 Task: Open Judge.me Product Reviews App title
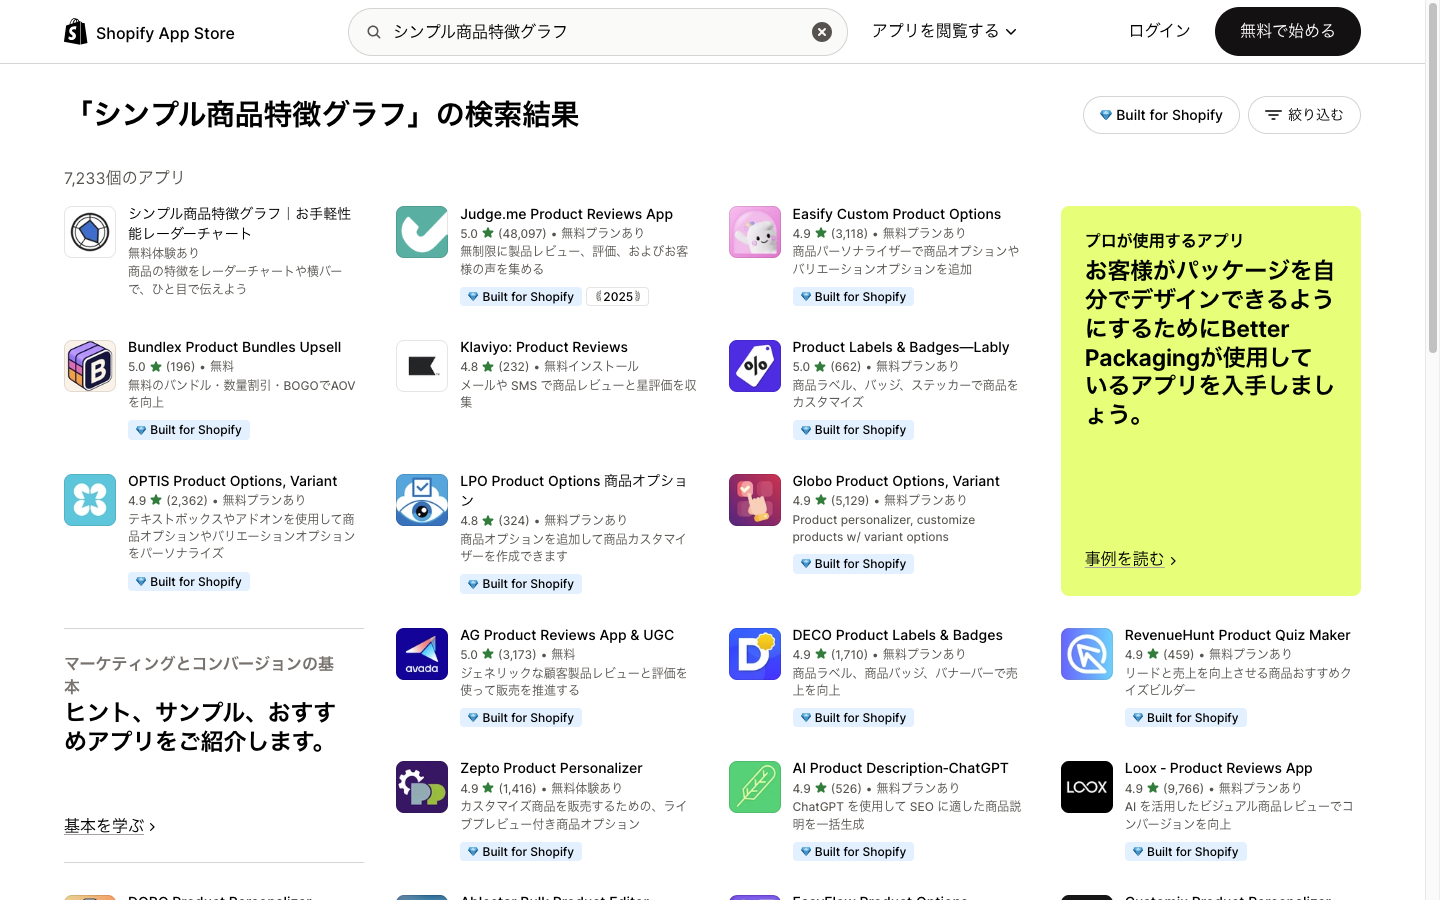tap(566, 214)
